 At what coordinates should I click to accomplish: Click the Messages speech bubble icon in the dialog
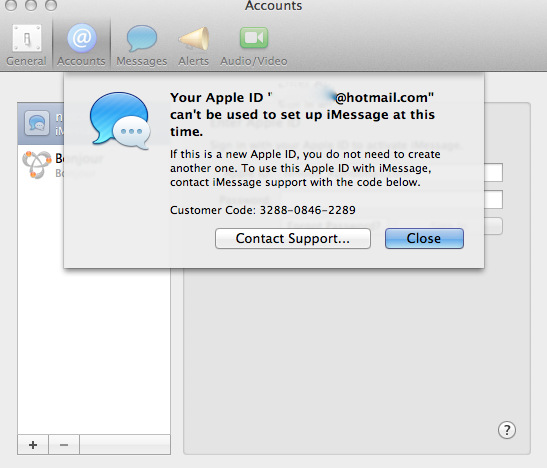point(120,120)
